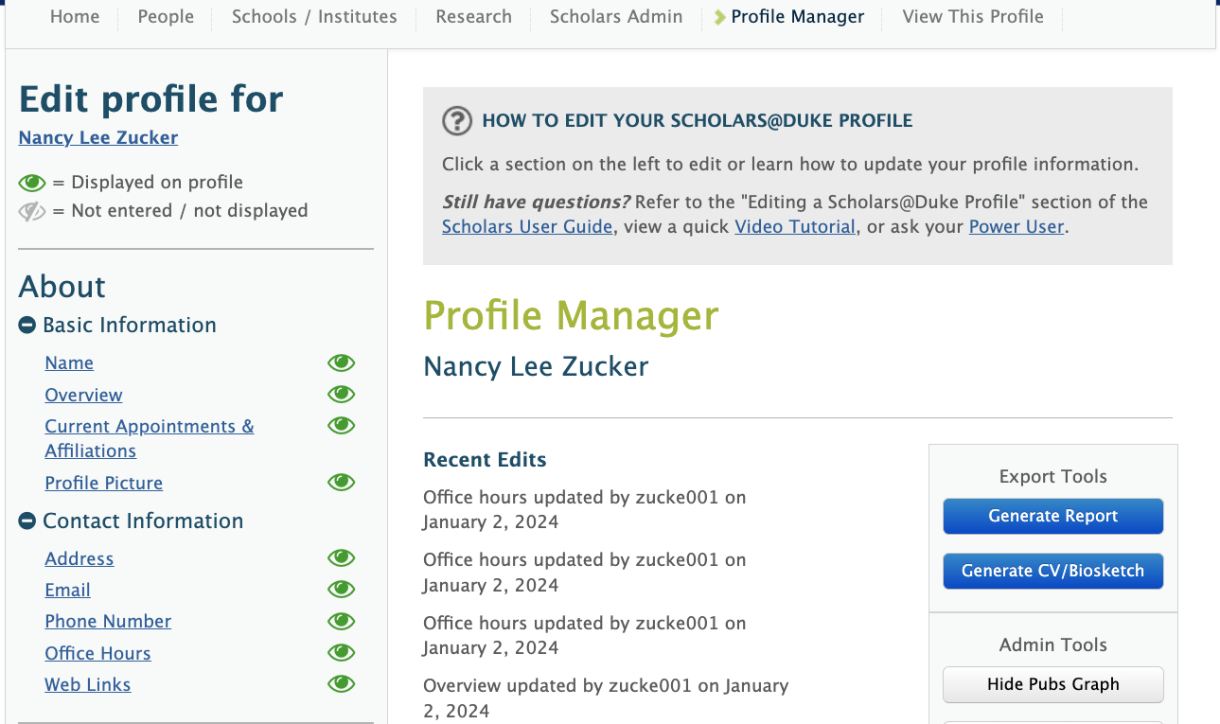This screenshot has height=724, width=1220.
Task: Collapse the Basic Information section
Action: pyautogui.click(x=28, y=325)
